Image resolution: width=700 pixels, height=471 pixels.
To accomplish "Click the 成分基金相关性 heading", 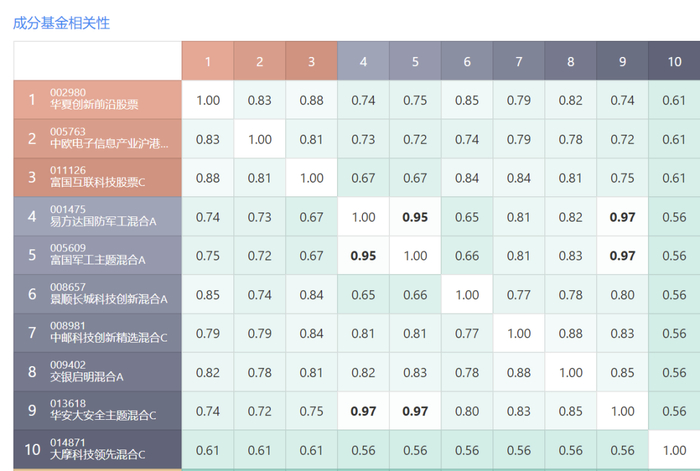I will pos(61,23).
